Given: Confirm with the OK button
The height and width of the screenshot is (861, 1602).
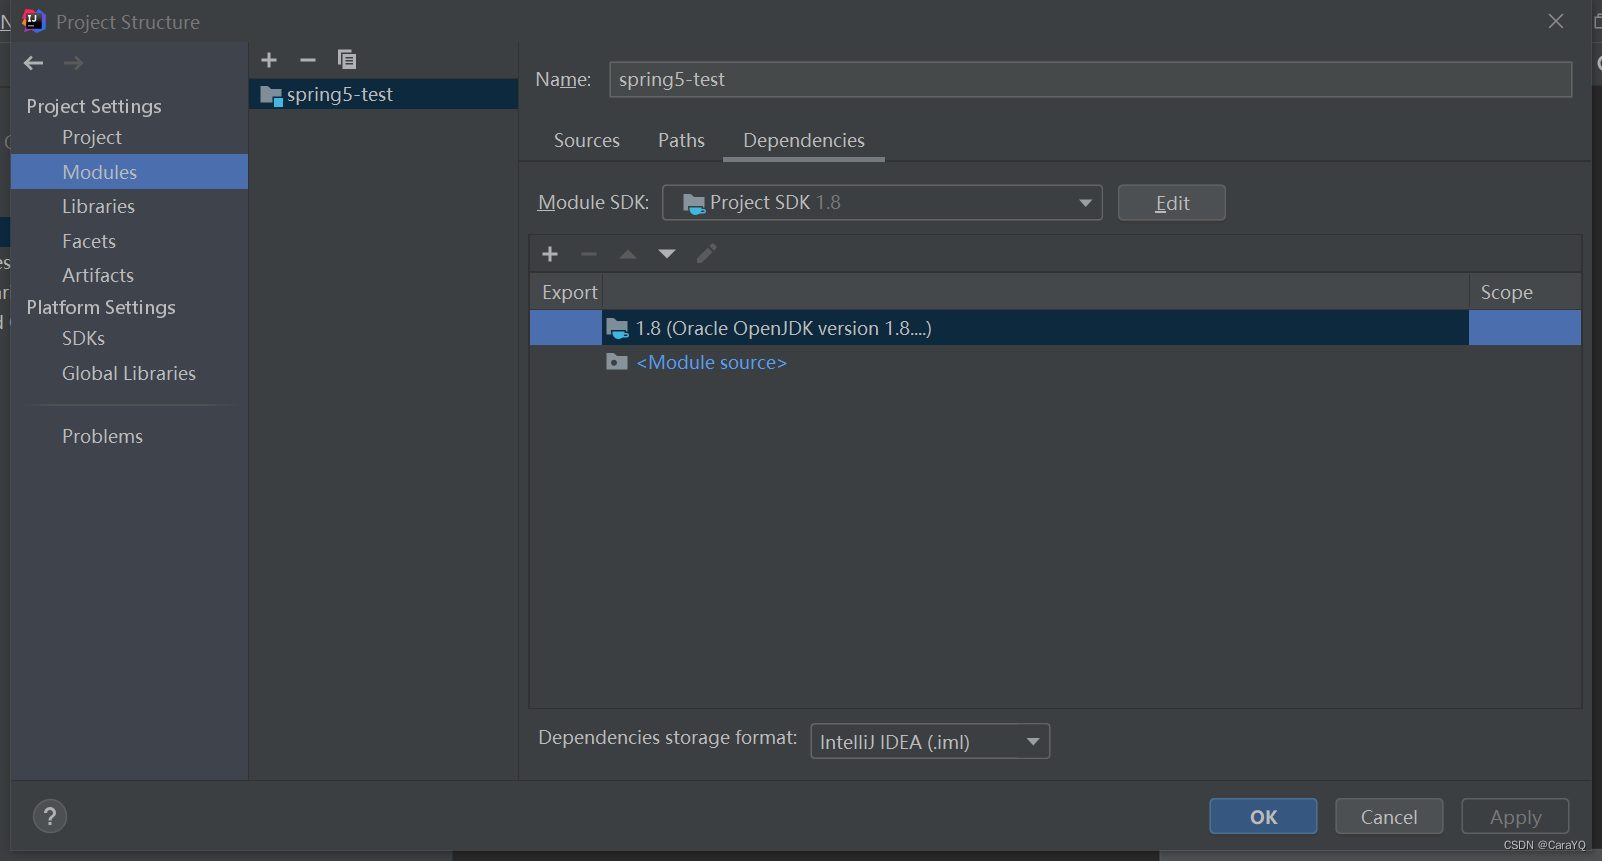Looking at the screenshot, I should [x=1263, y=817].
